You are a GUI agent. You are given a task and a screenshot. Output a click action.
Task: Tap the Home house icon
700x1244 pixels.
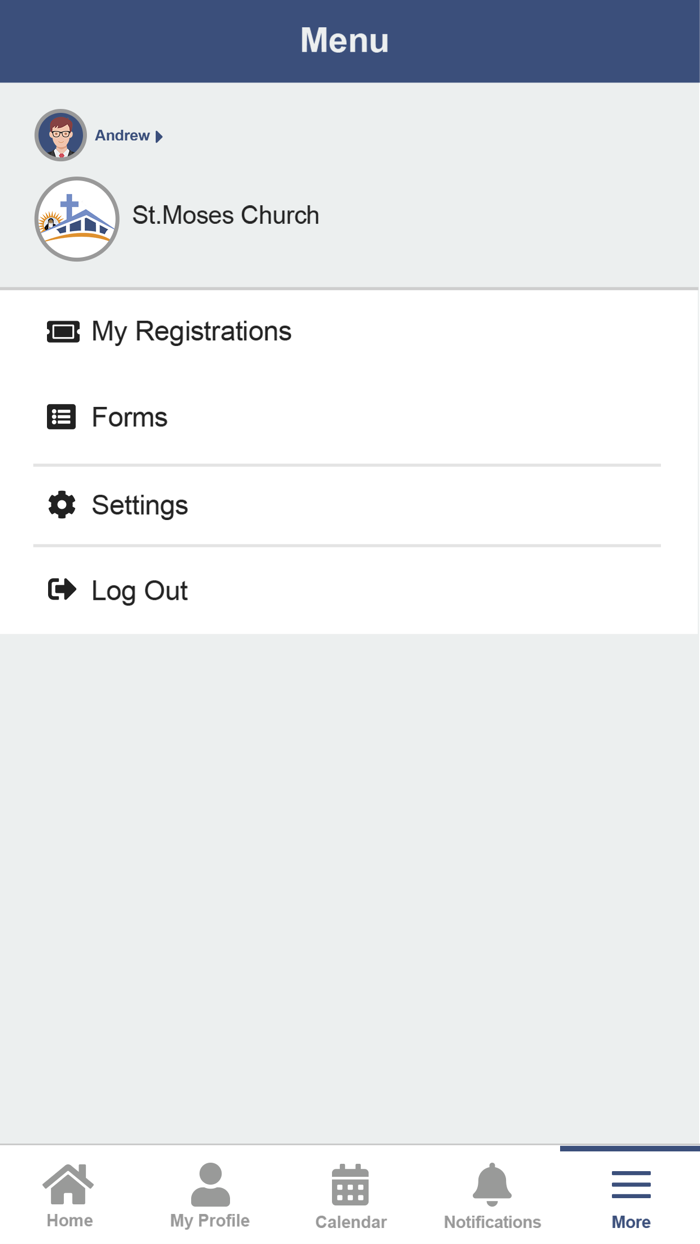point(69,1184)
